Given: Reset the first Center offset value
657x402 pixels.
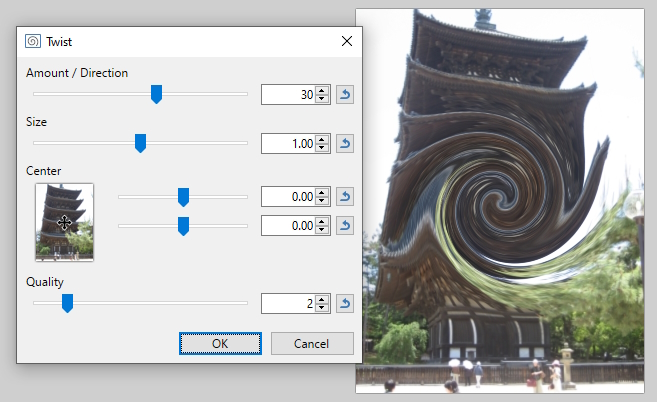Looking at the screenshot, I should tap(345, 197).
